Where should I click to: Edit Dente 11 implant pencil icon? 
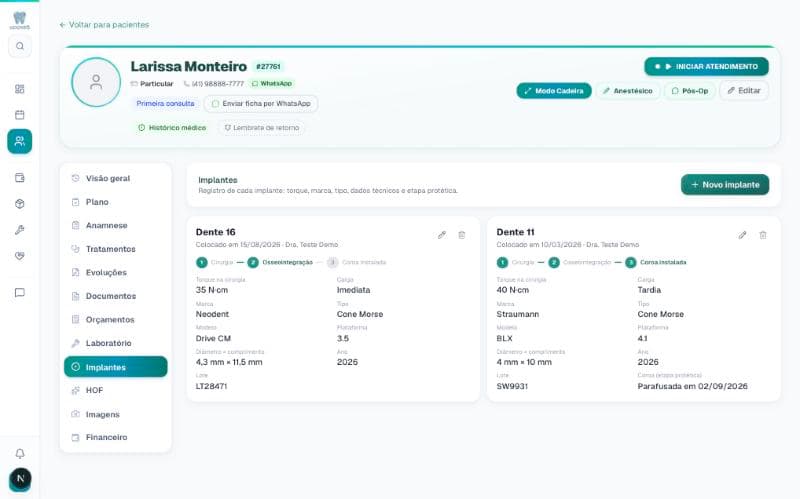[742, 235]
